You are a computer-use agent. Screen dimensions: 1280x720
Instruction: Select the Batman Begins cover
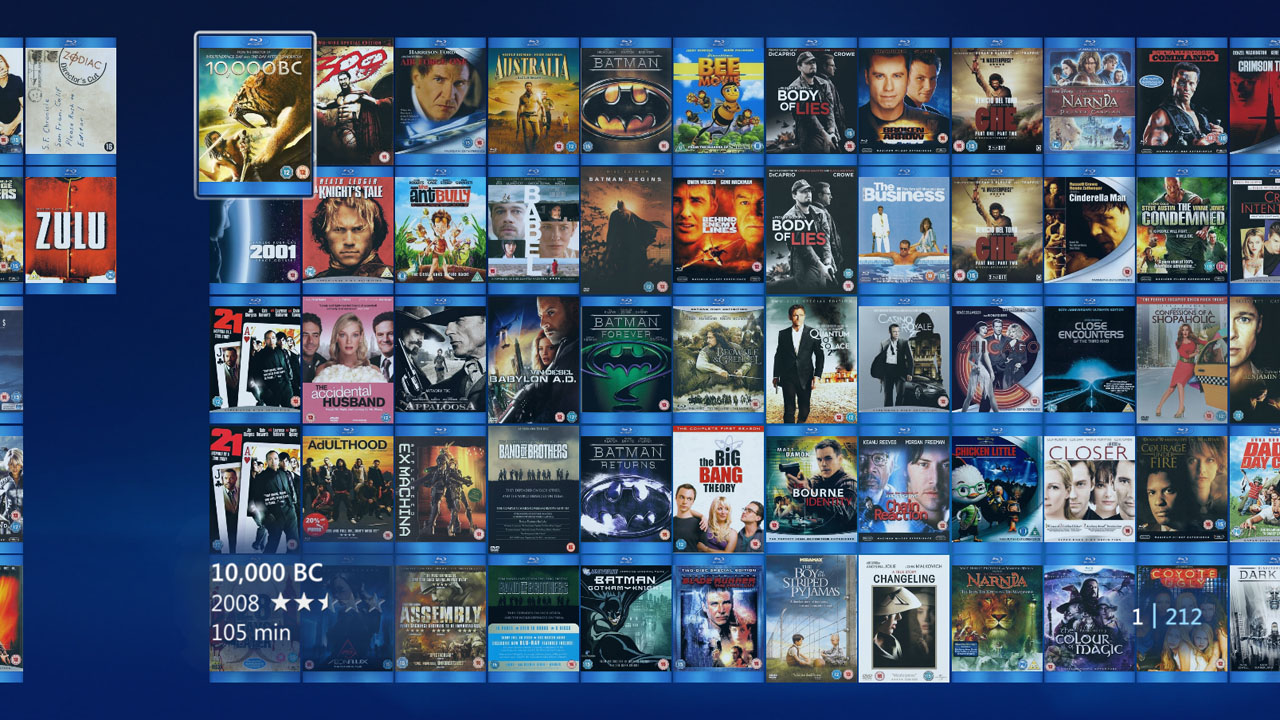[x=626, y=231]
